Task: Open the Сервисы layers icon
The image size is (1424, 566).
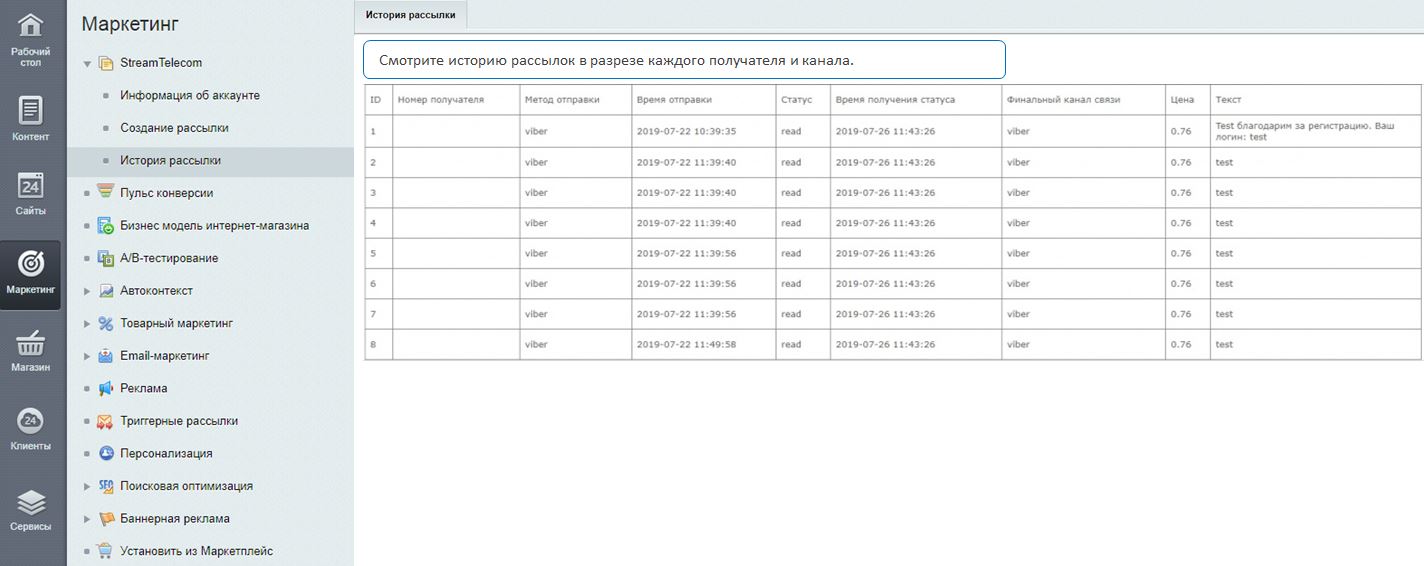Action: [31, 501]
